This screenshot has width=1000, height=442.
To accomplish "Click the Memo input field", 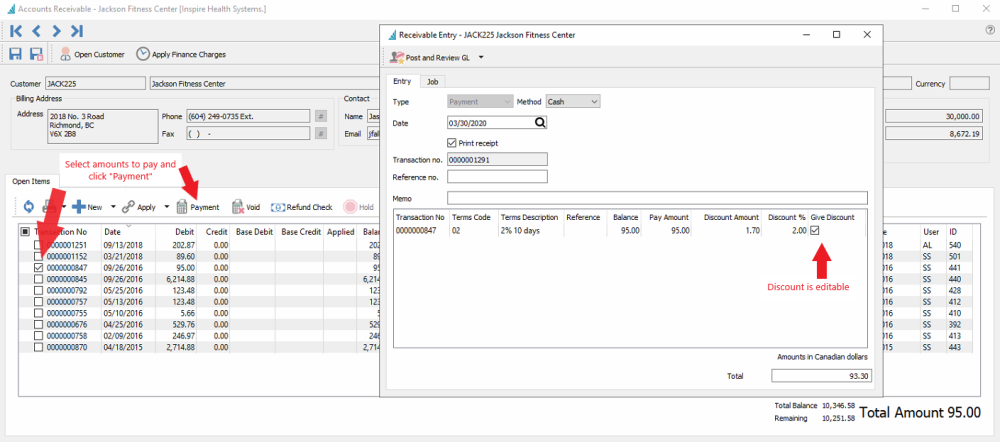I will coord(658,198).
